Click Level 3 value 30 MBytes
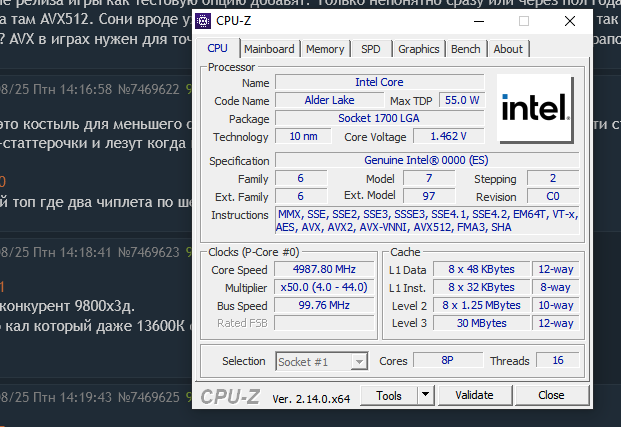Image resolution: width=621 pixels, height=427 pixels. tap(481, 323)
